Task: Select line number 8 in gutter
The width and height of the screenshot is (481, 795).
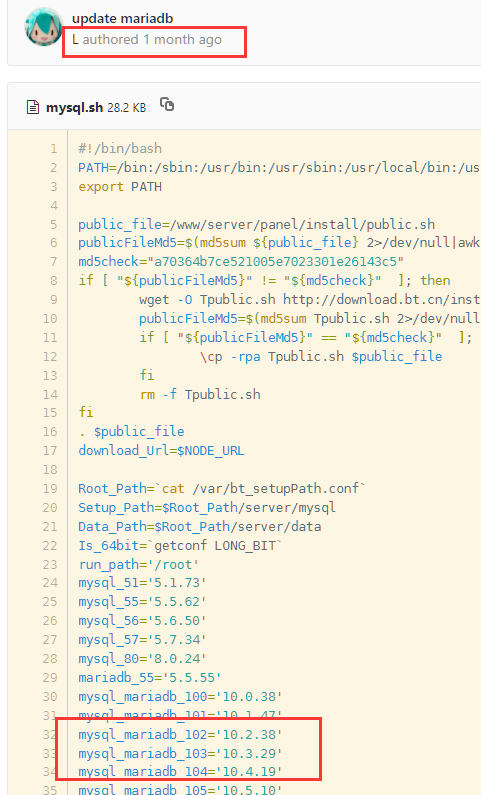Action: click(x=54, y=281)
